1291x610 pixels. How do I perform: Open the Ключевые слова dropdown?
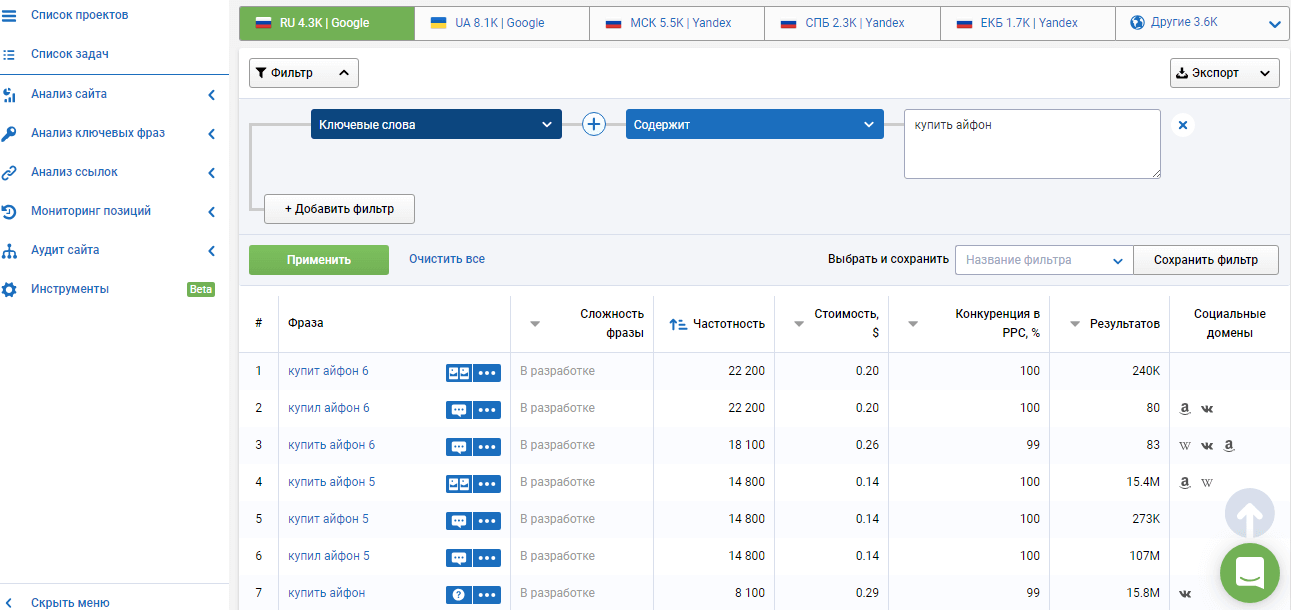pyautogui.click(x=435, y=125)
